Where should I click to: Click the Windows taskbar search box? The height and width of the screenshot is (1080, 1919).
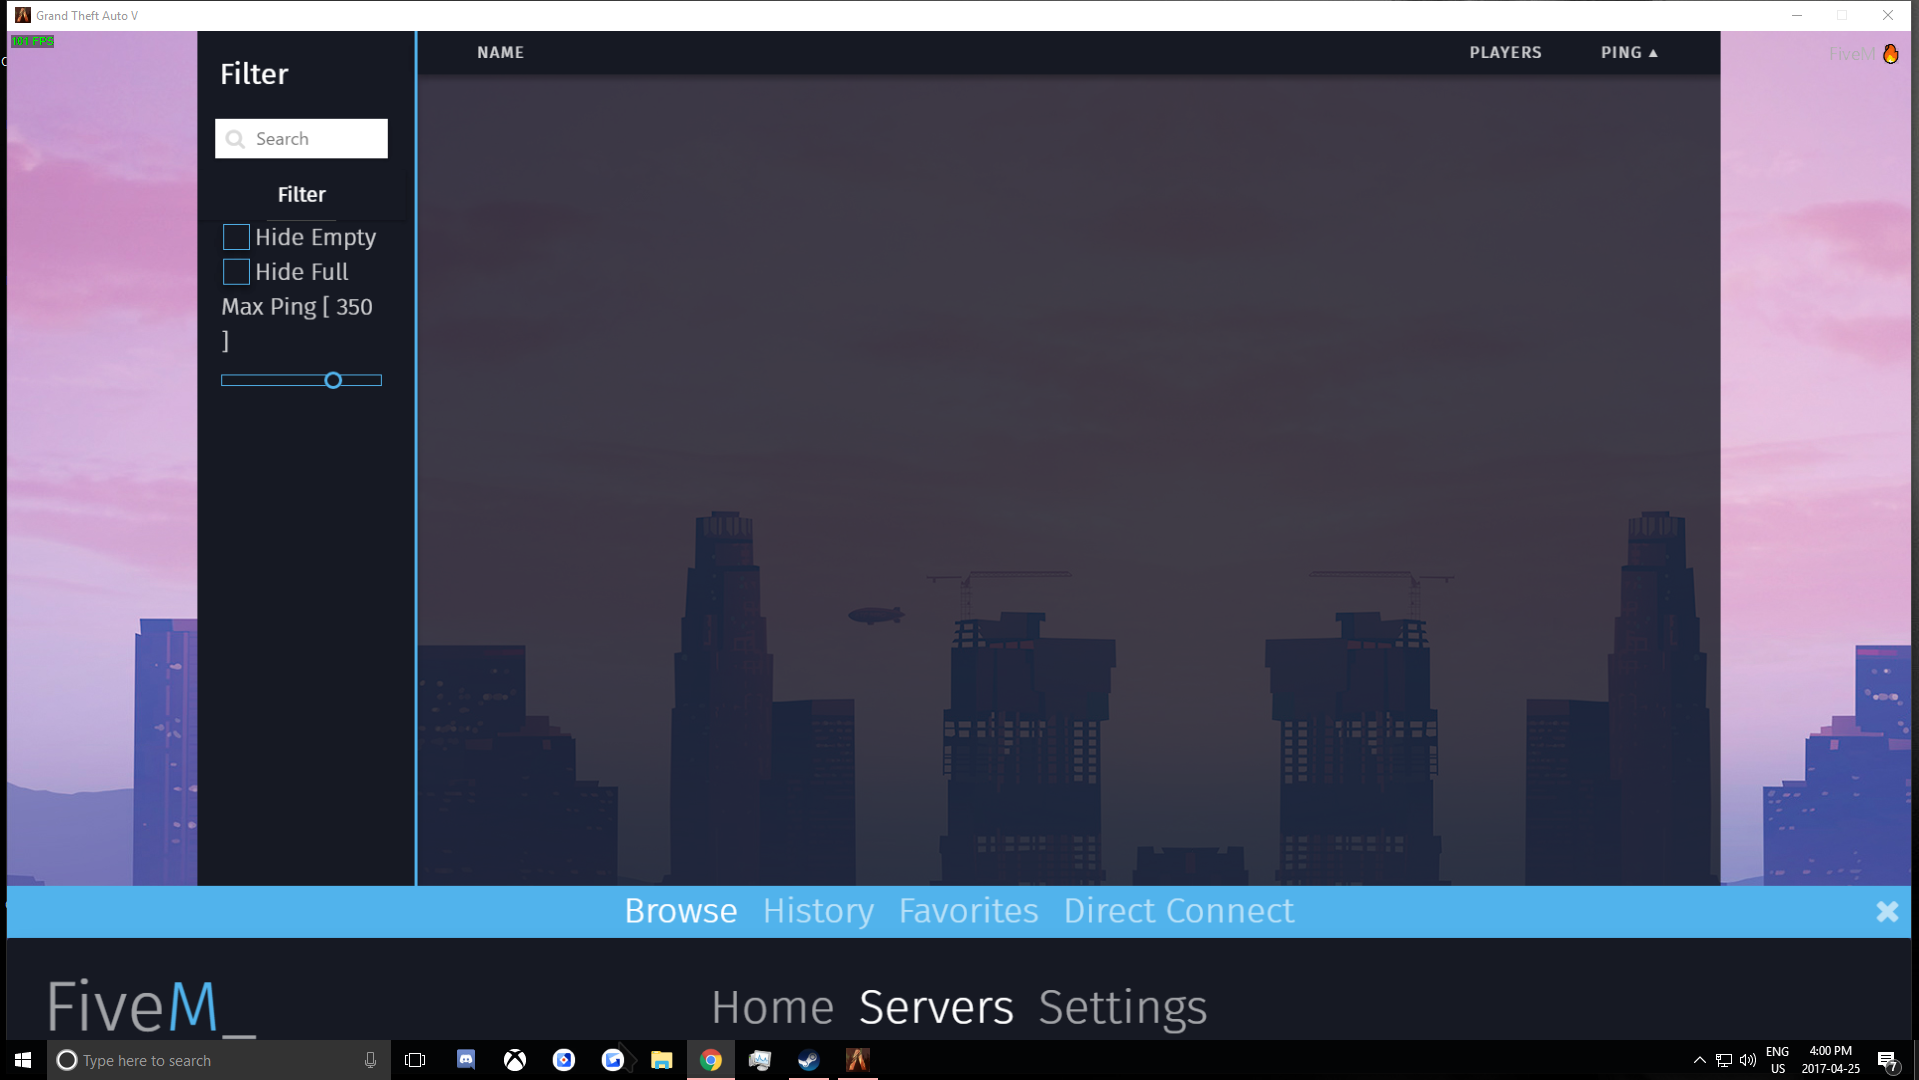pyautogui.click(x=218, y=1060)
